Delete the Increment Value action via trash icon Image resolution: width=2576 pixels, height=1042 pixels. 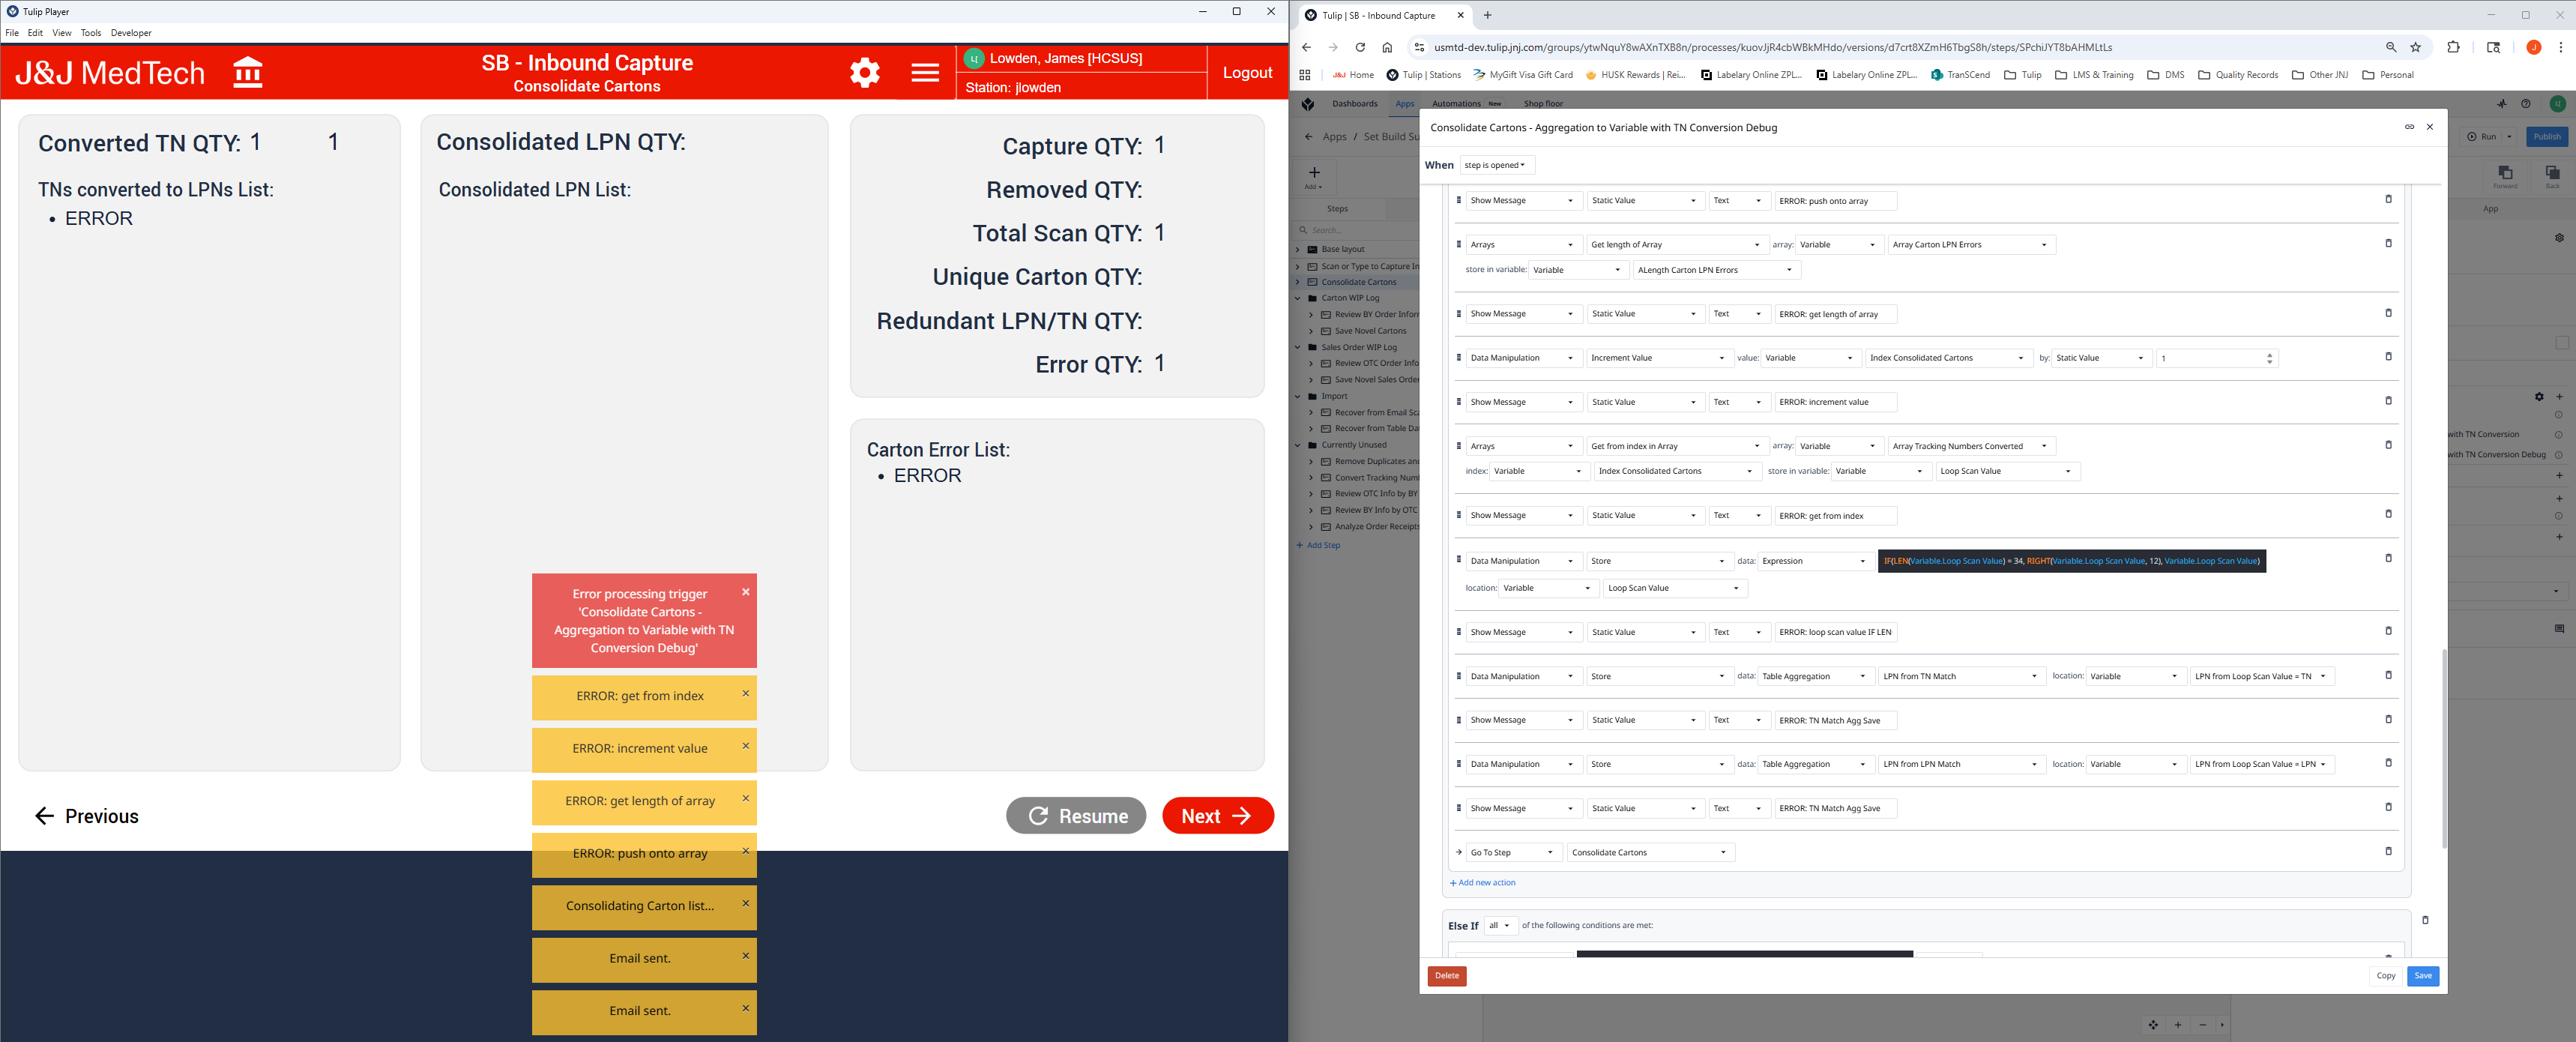(2388, 356)
